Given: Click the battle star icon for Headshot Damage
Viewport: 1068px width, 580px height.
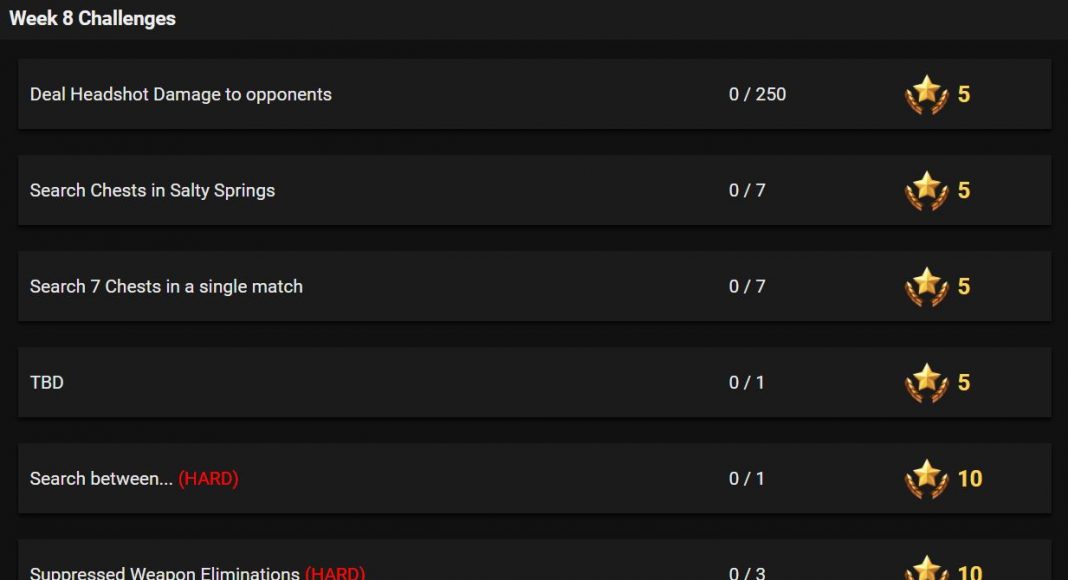Looking at the screenshot, I should click(x=926, y=95).
